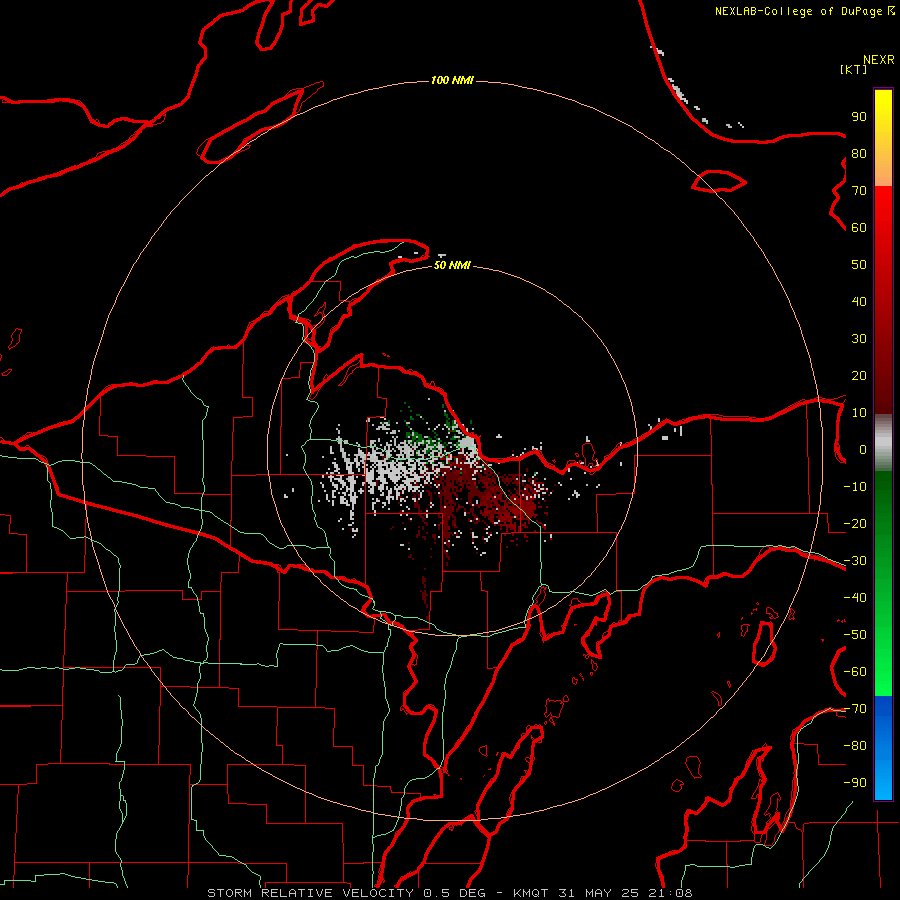Click the positive 60 scale value
900x900 pixels.
coord(859,227)
